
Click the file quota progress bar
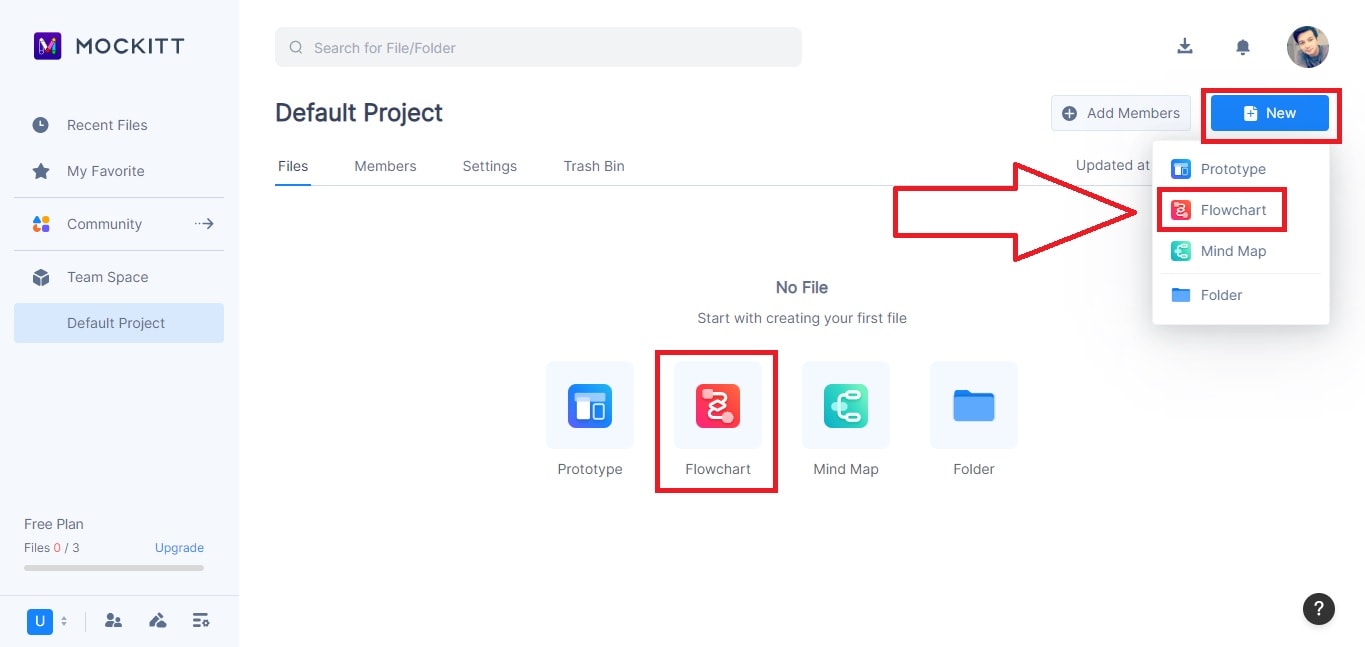coord(114,568)
